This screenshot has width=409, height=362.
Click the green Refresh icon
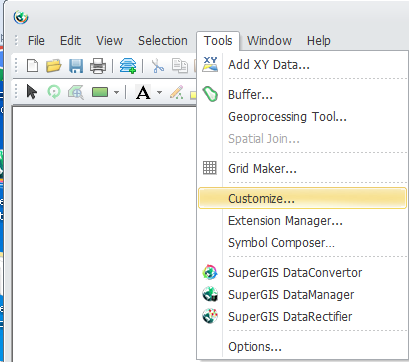pos(54,92)
